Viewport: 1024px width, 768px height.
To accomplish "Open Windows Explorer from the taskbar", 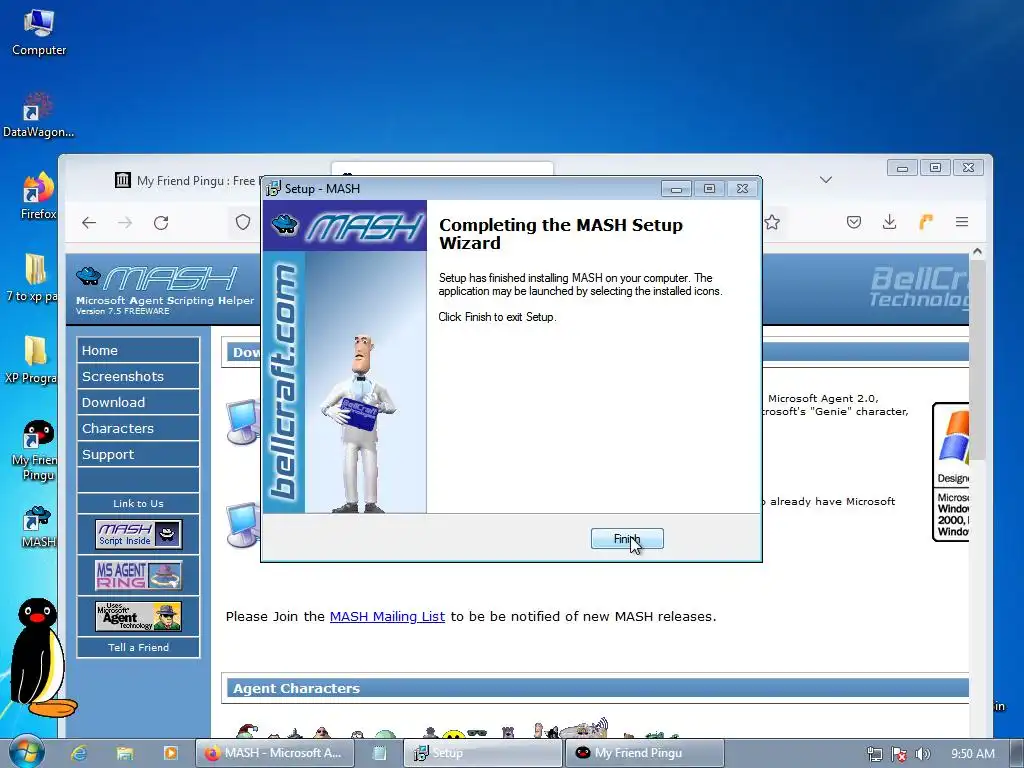I will pos(125,753).
